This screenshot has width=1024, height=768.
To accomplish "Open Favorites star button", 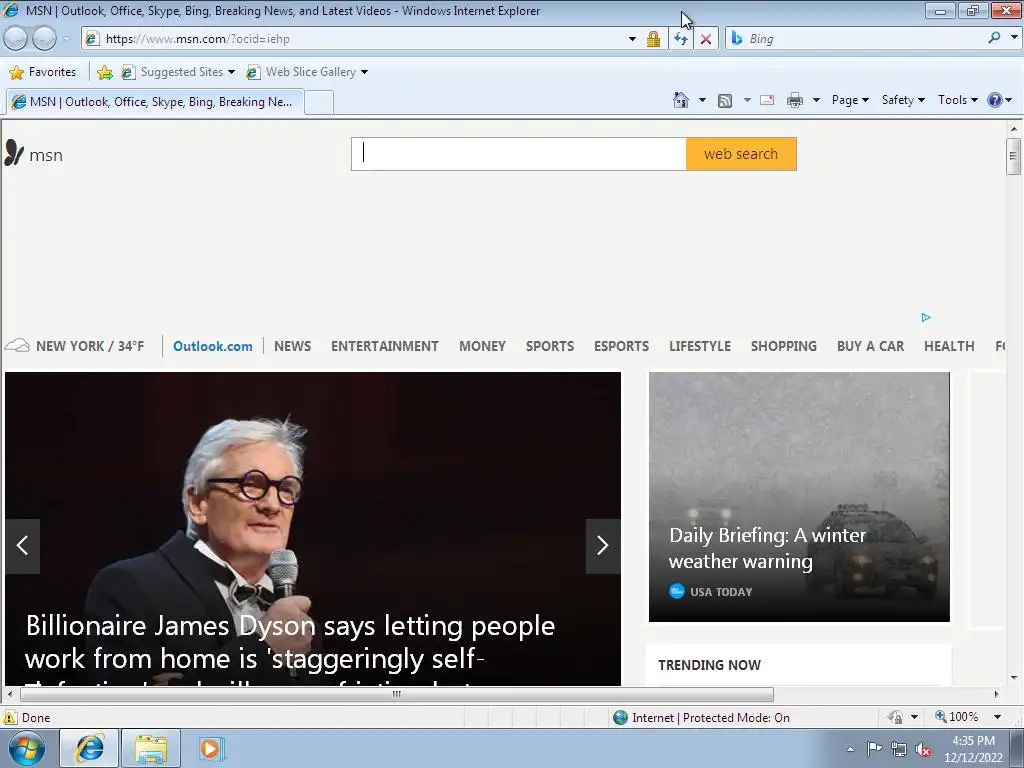I will point(43,72).
